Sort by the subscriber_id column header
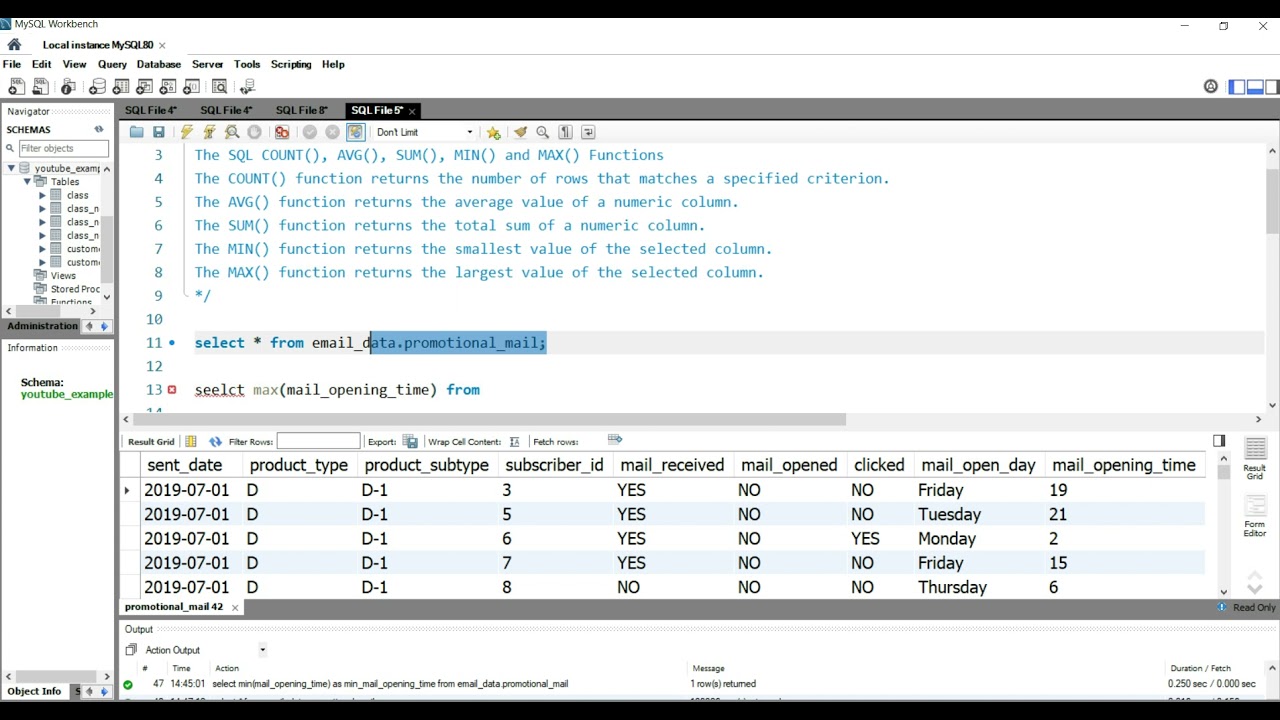The width and height of the screenshot is (1280, 720). (554, 465)
